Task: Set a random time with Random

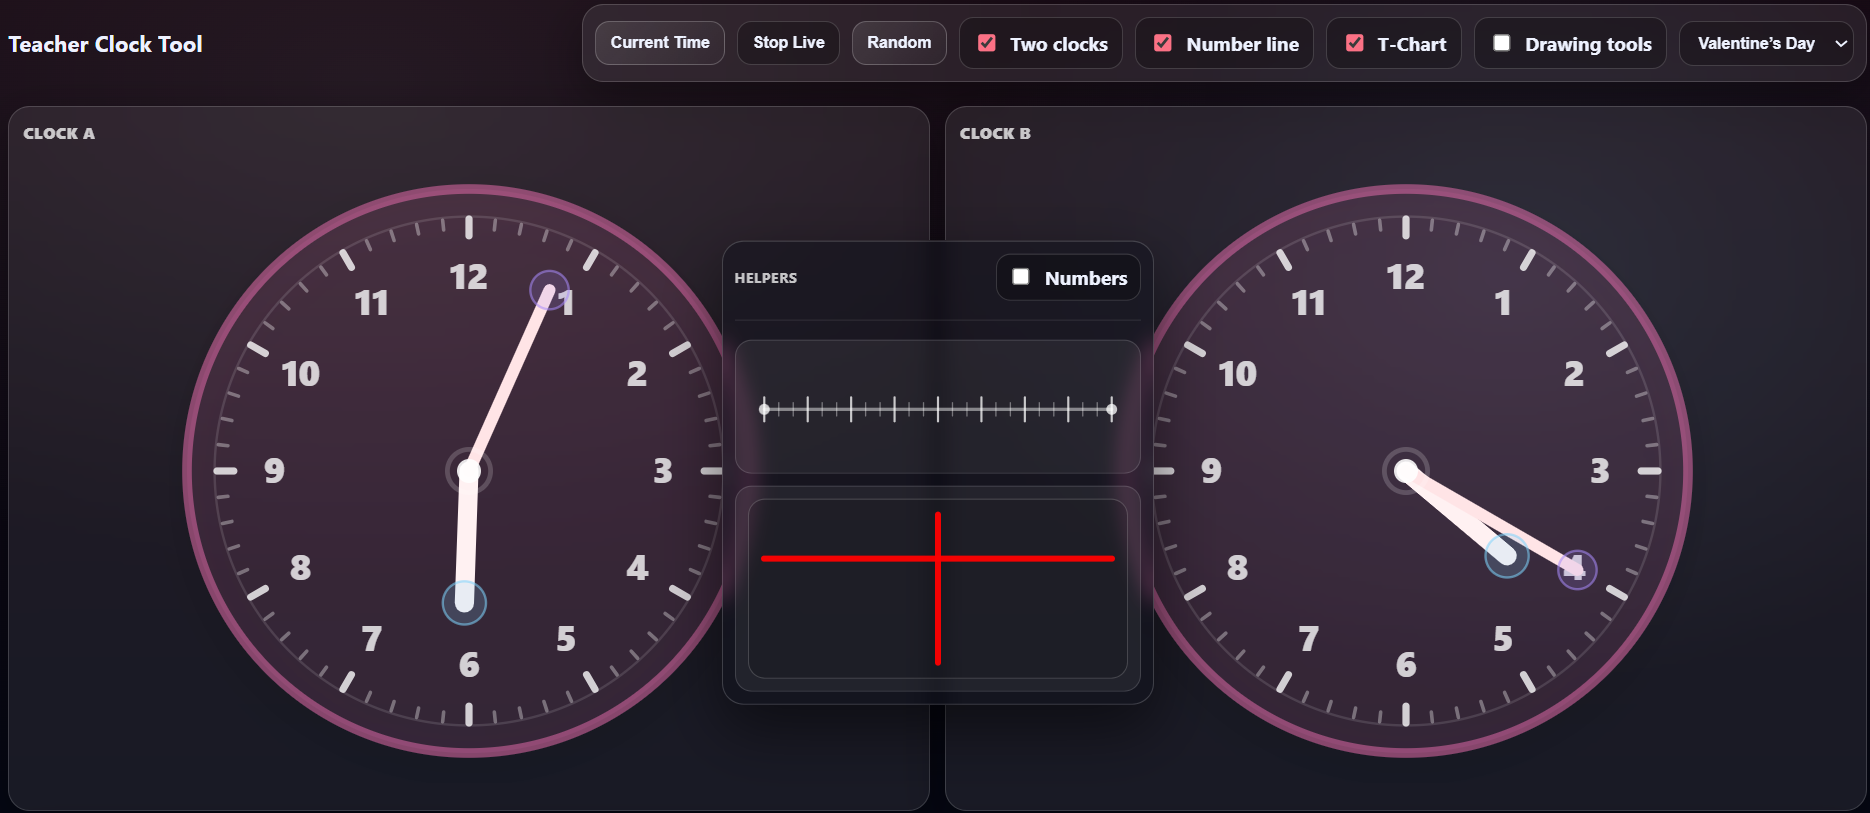Action: pos(898,43)
